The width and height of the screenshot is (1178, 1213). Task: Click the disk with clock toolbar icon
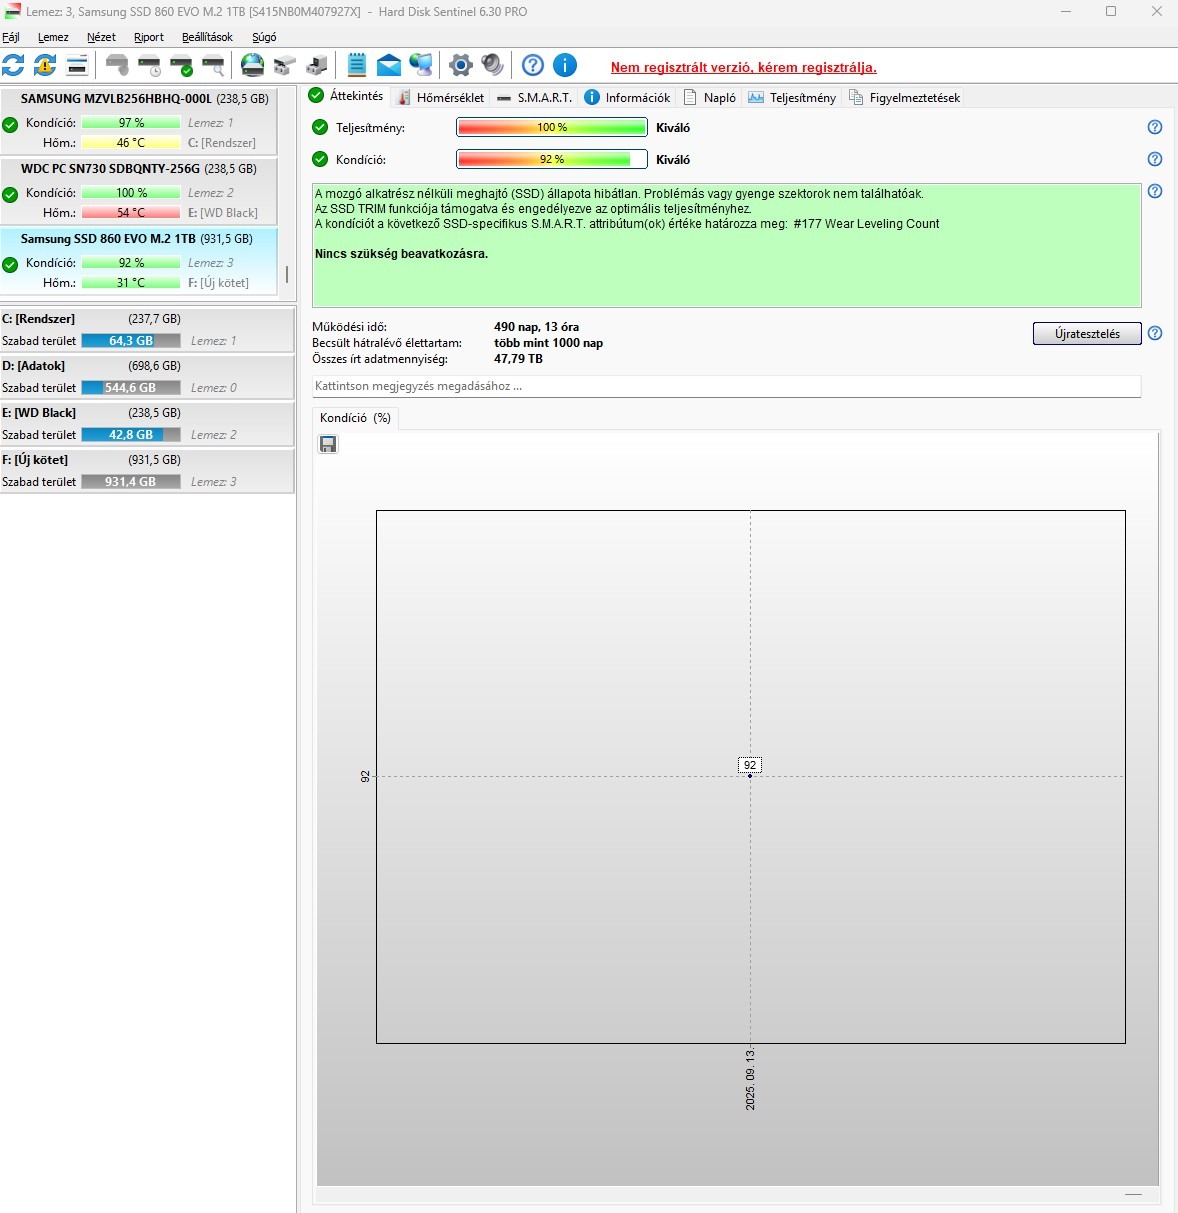click(150, 66)
